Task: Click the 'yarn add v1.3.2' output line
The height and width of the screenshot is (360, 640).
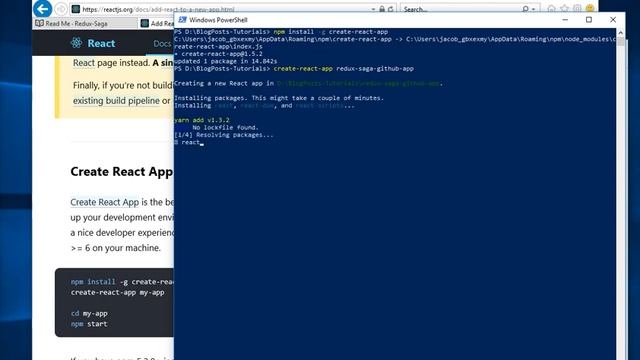Action: pyautogui.click(x=202, y=120)
